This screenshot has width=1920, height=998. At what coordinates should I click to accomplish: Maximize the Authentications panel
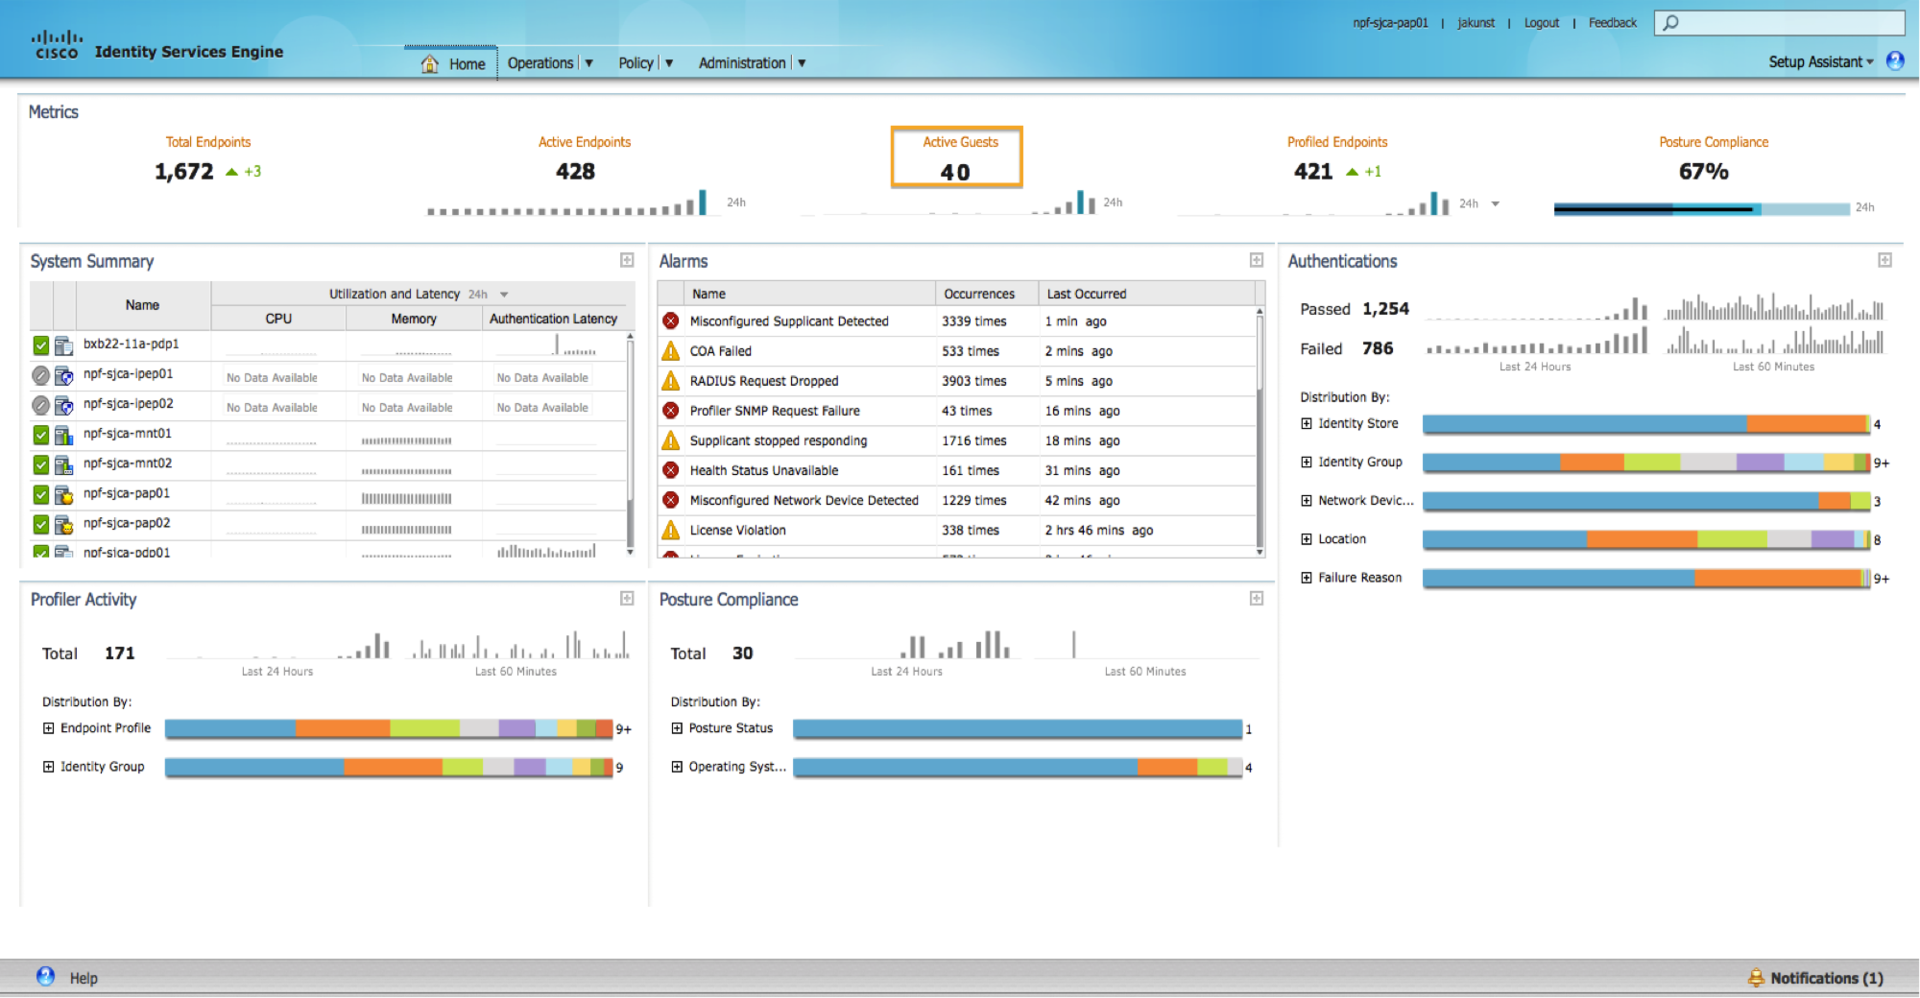click(x=1885, y=260)
